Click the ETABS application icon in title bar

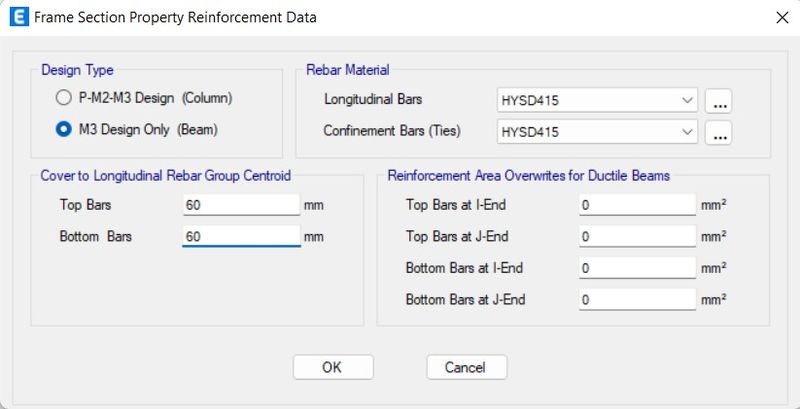coord(19,17)
